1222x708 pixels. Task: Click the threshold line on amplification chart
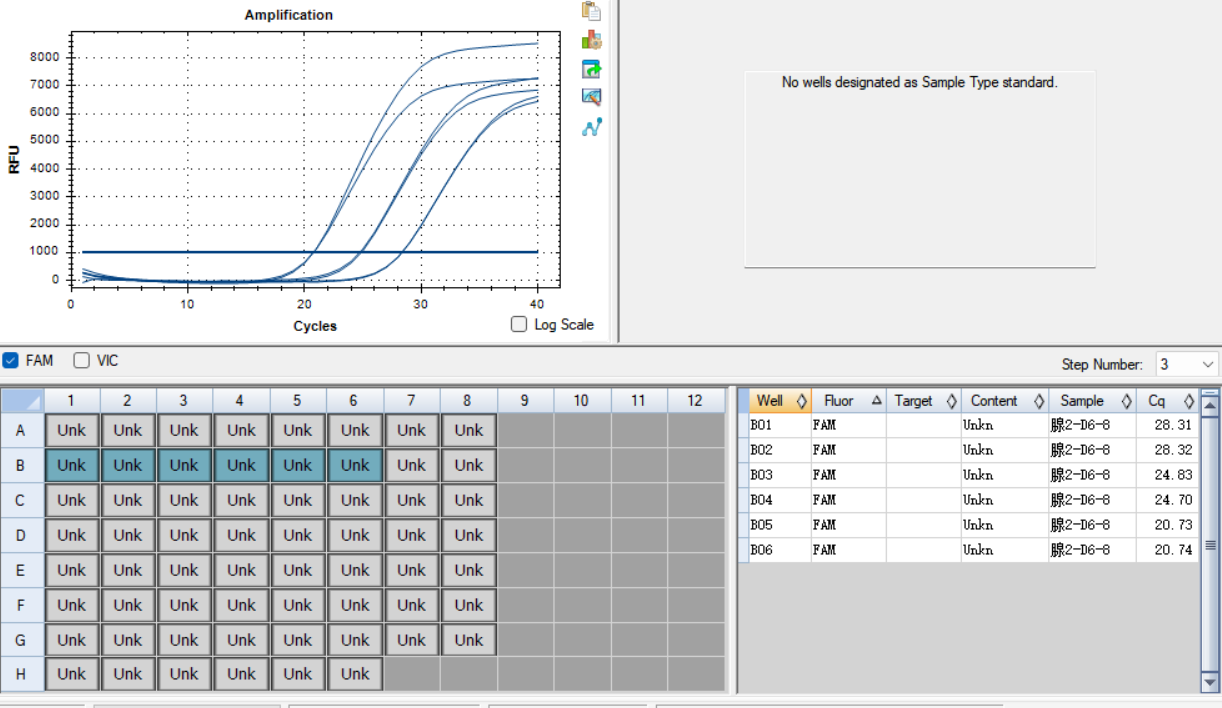[310, 252]
